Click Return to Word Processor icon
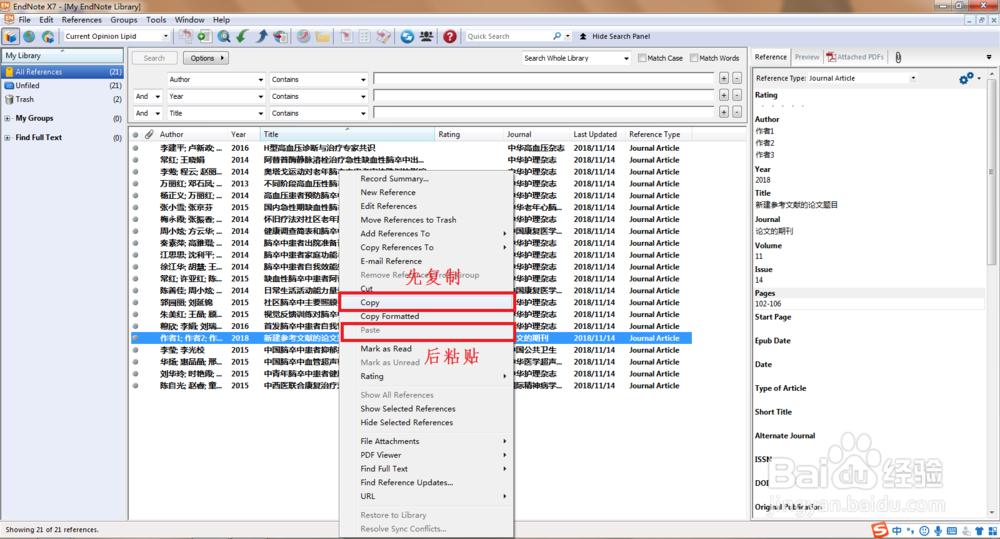This screenshot has width=1000, height=539. point(384,36)
